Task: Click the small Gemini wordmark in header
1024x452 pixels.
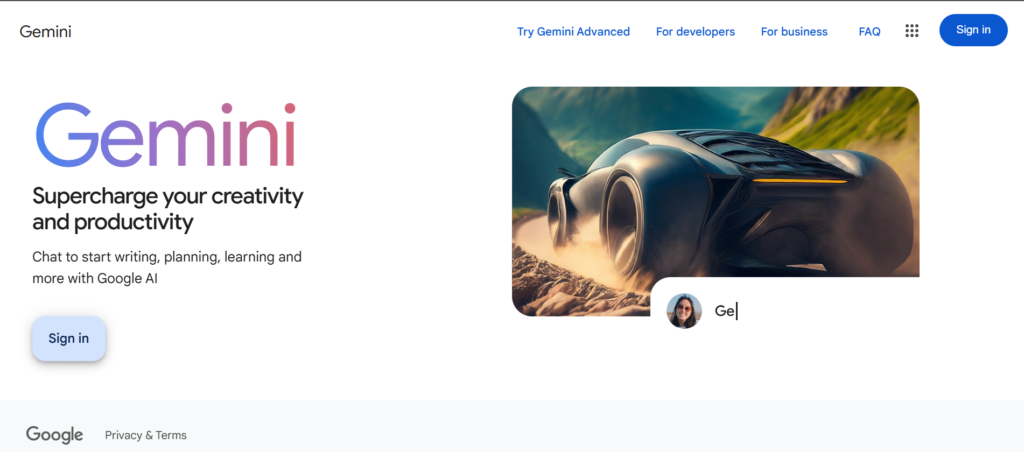Action: point(45,31)
